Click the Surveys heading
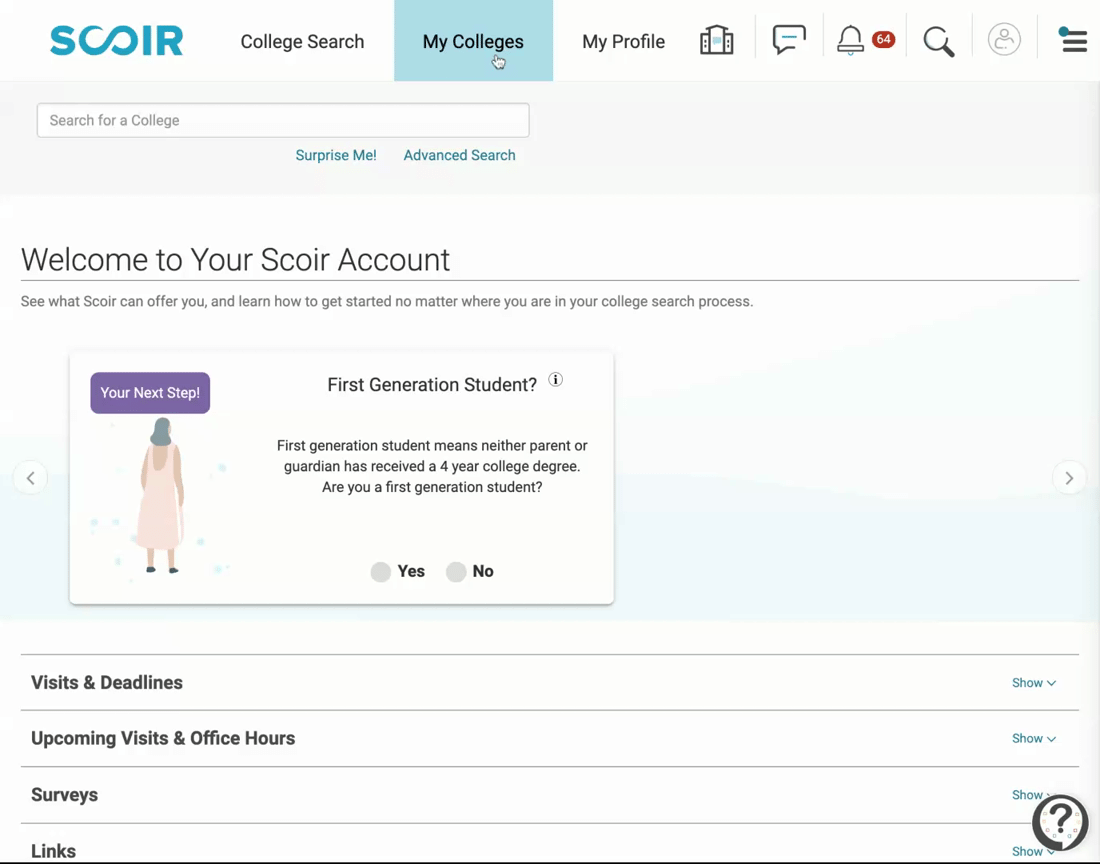 click(65, 795)
